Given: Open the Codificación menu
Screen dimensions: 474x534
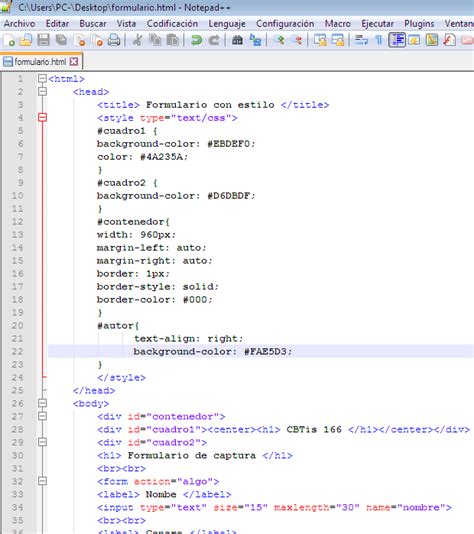Looking at the screenshot, I should [x=172, y=23].
